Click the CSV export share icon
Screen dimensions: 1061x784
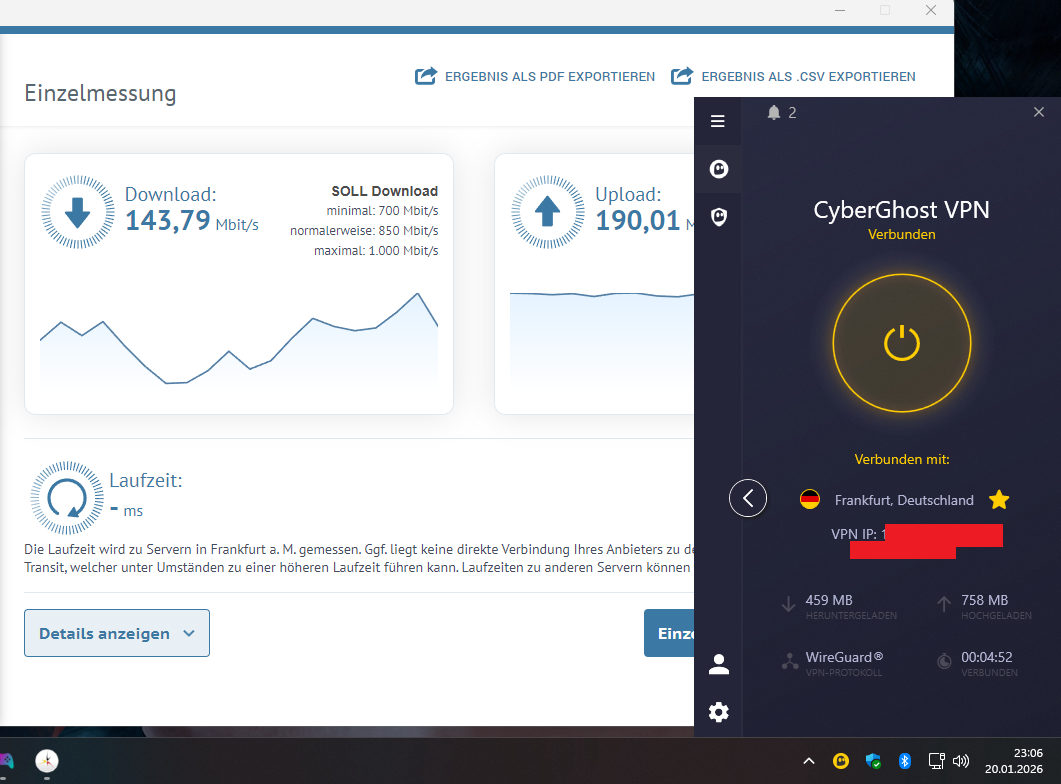point(682,76)
